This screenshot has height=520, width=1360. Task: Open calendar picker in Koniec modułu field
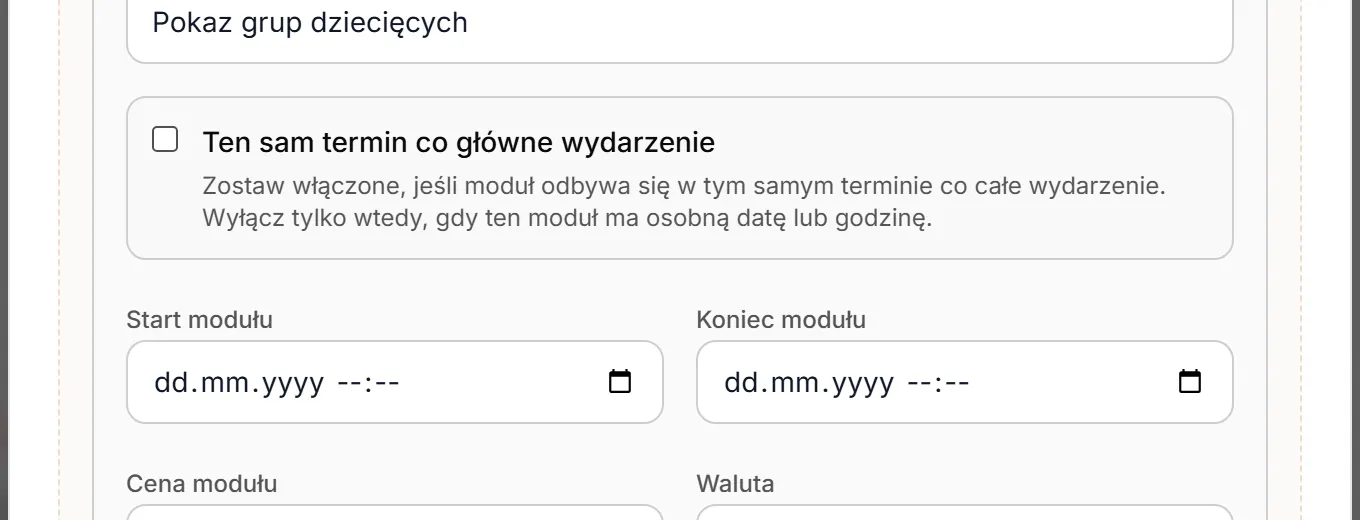tap(1190, 382)
